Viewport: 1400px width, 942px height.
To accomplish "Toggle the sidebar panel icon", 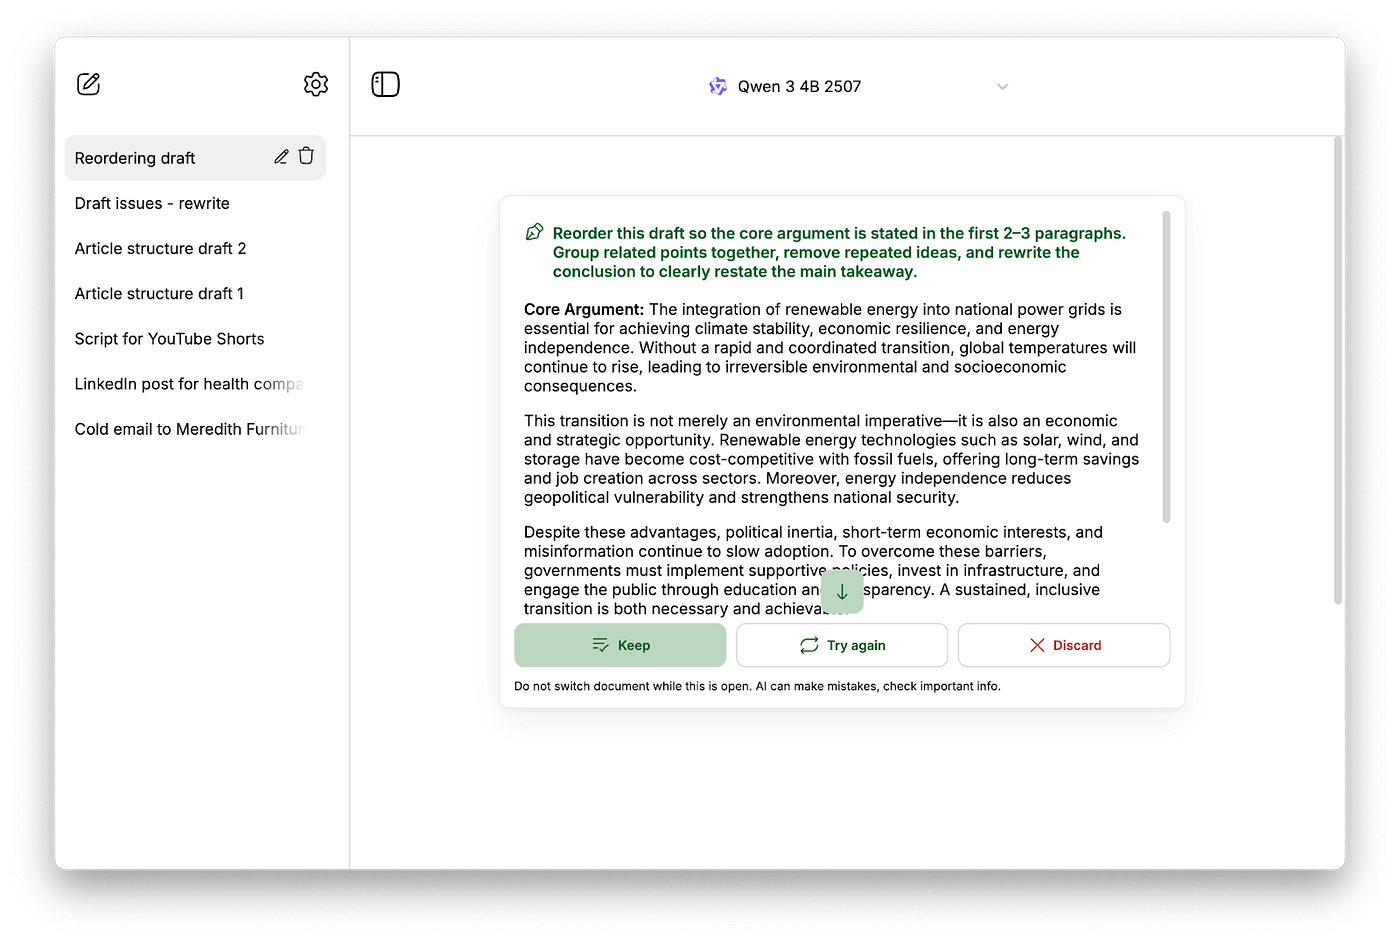I will (x=385, y=84).
